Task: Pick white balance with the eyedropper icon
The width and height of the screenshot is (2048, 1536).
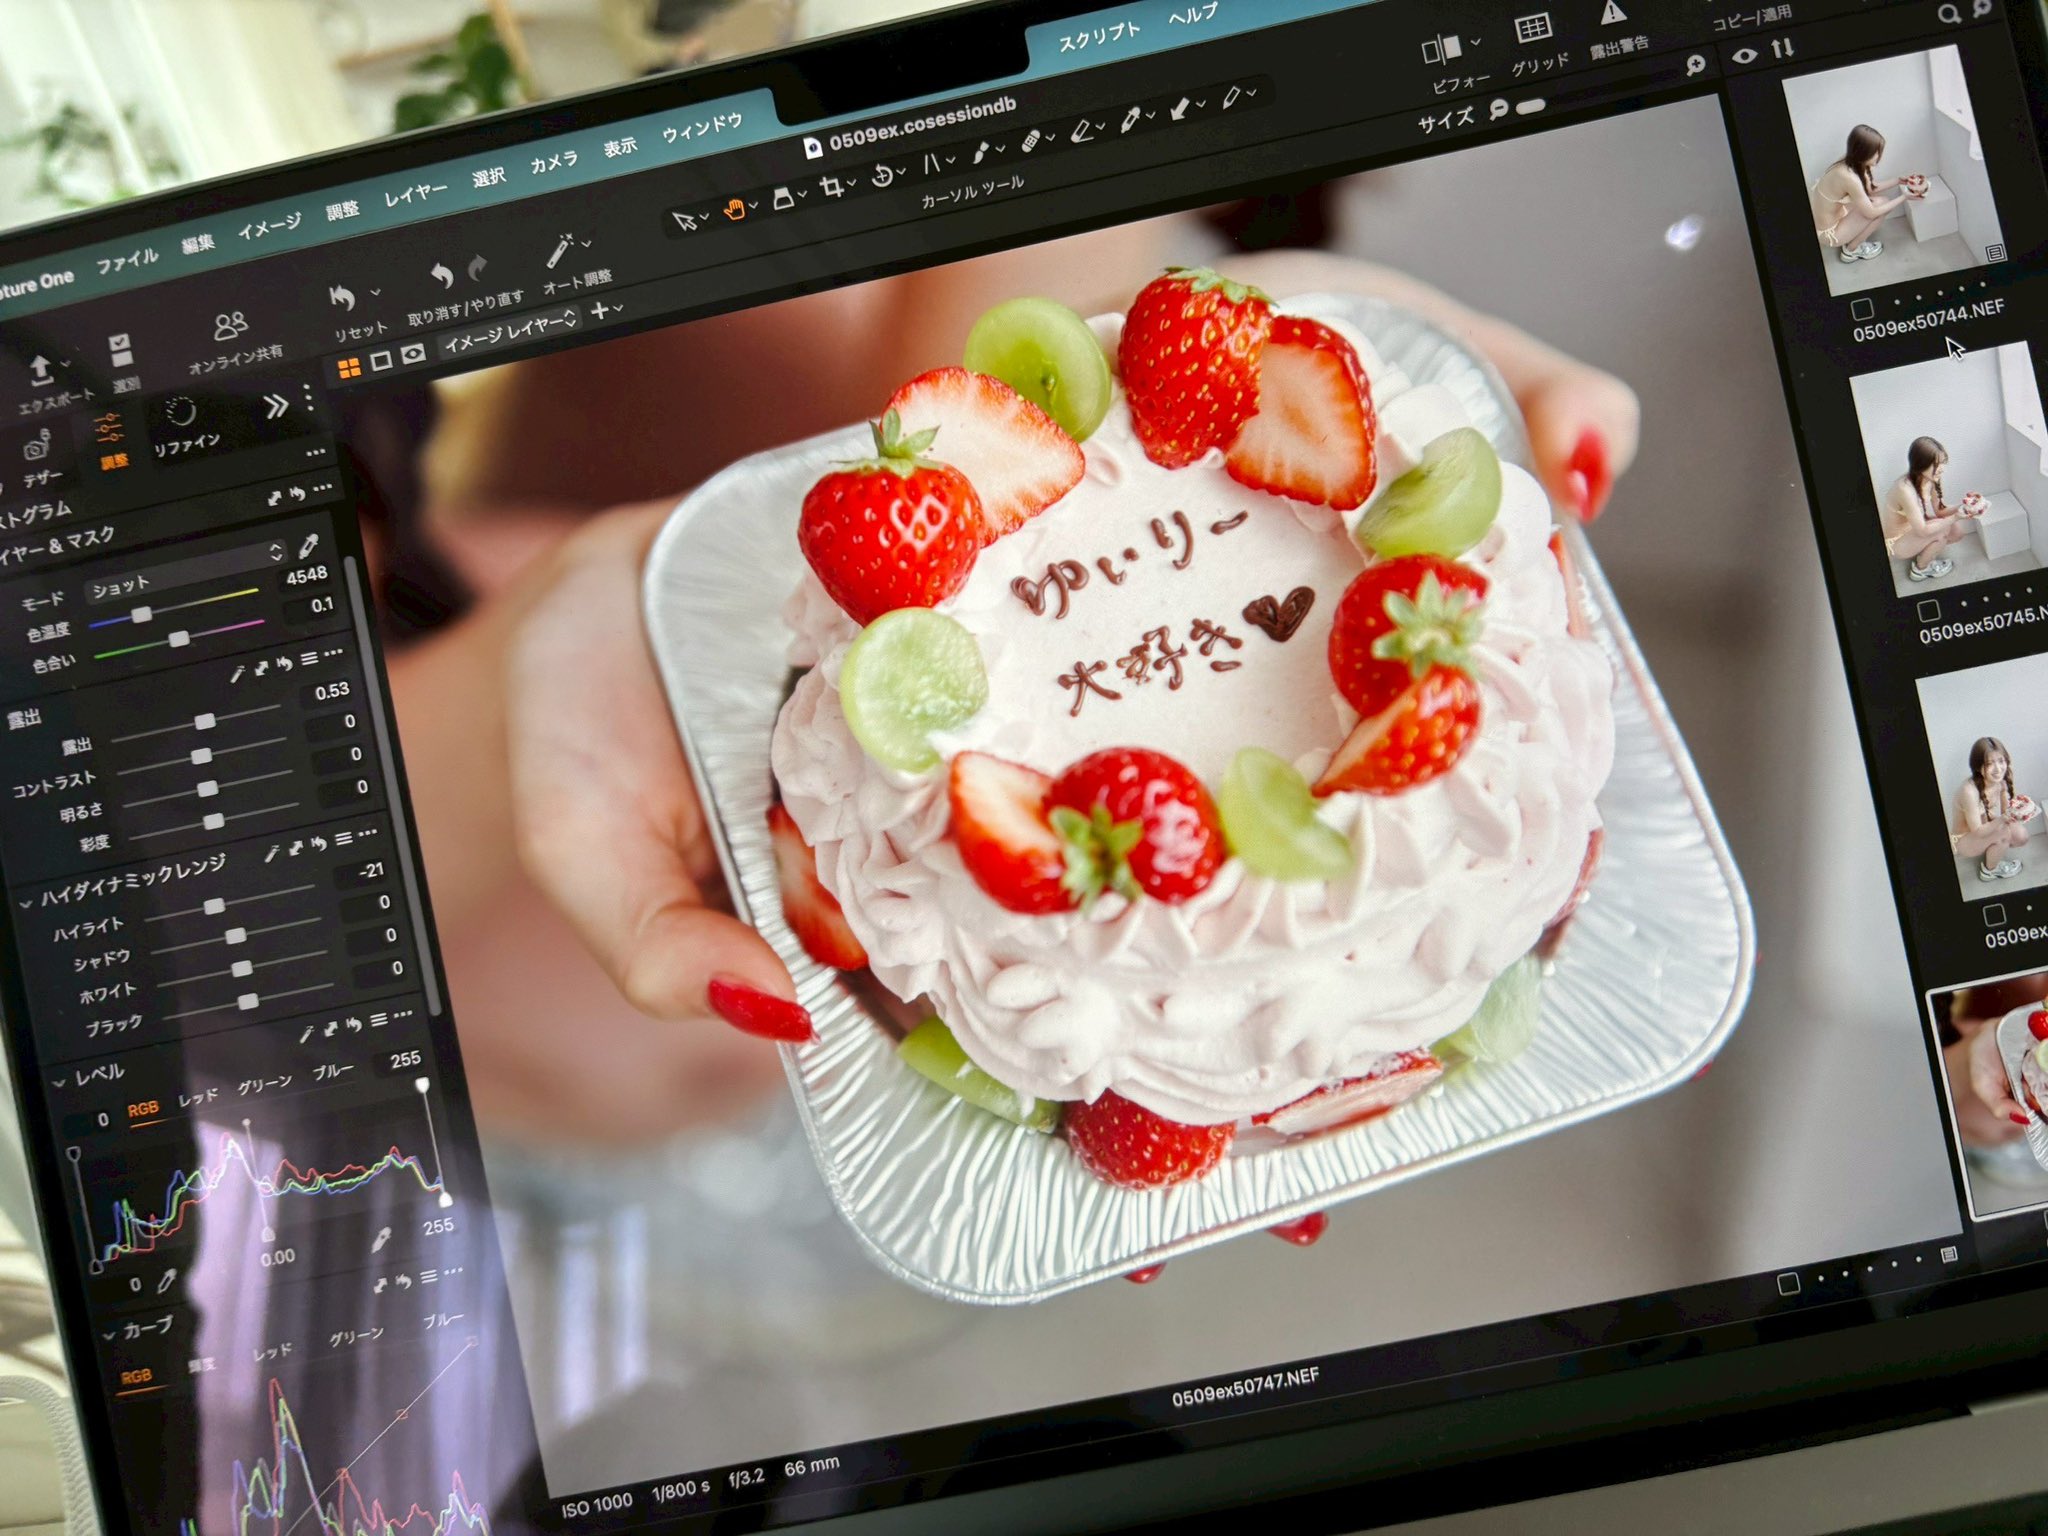Action: click(308, 546)
